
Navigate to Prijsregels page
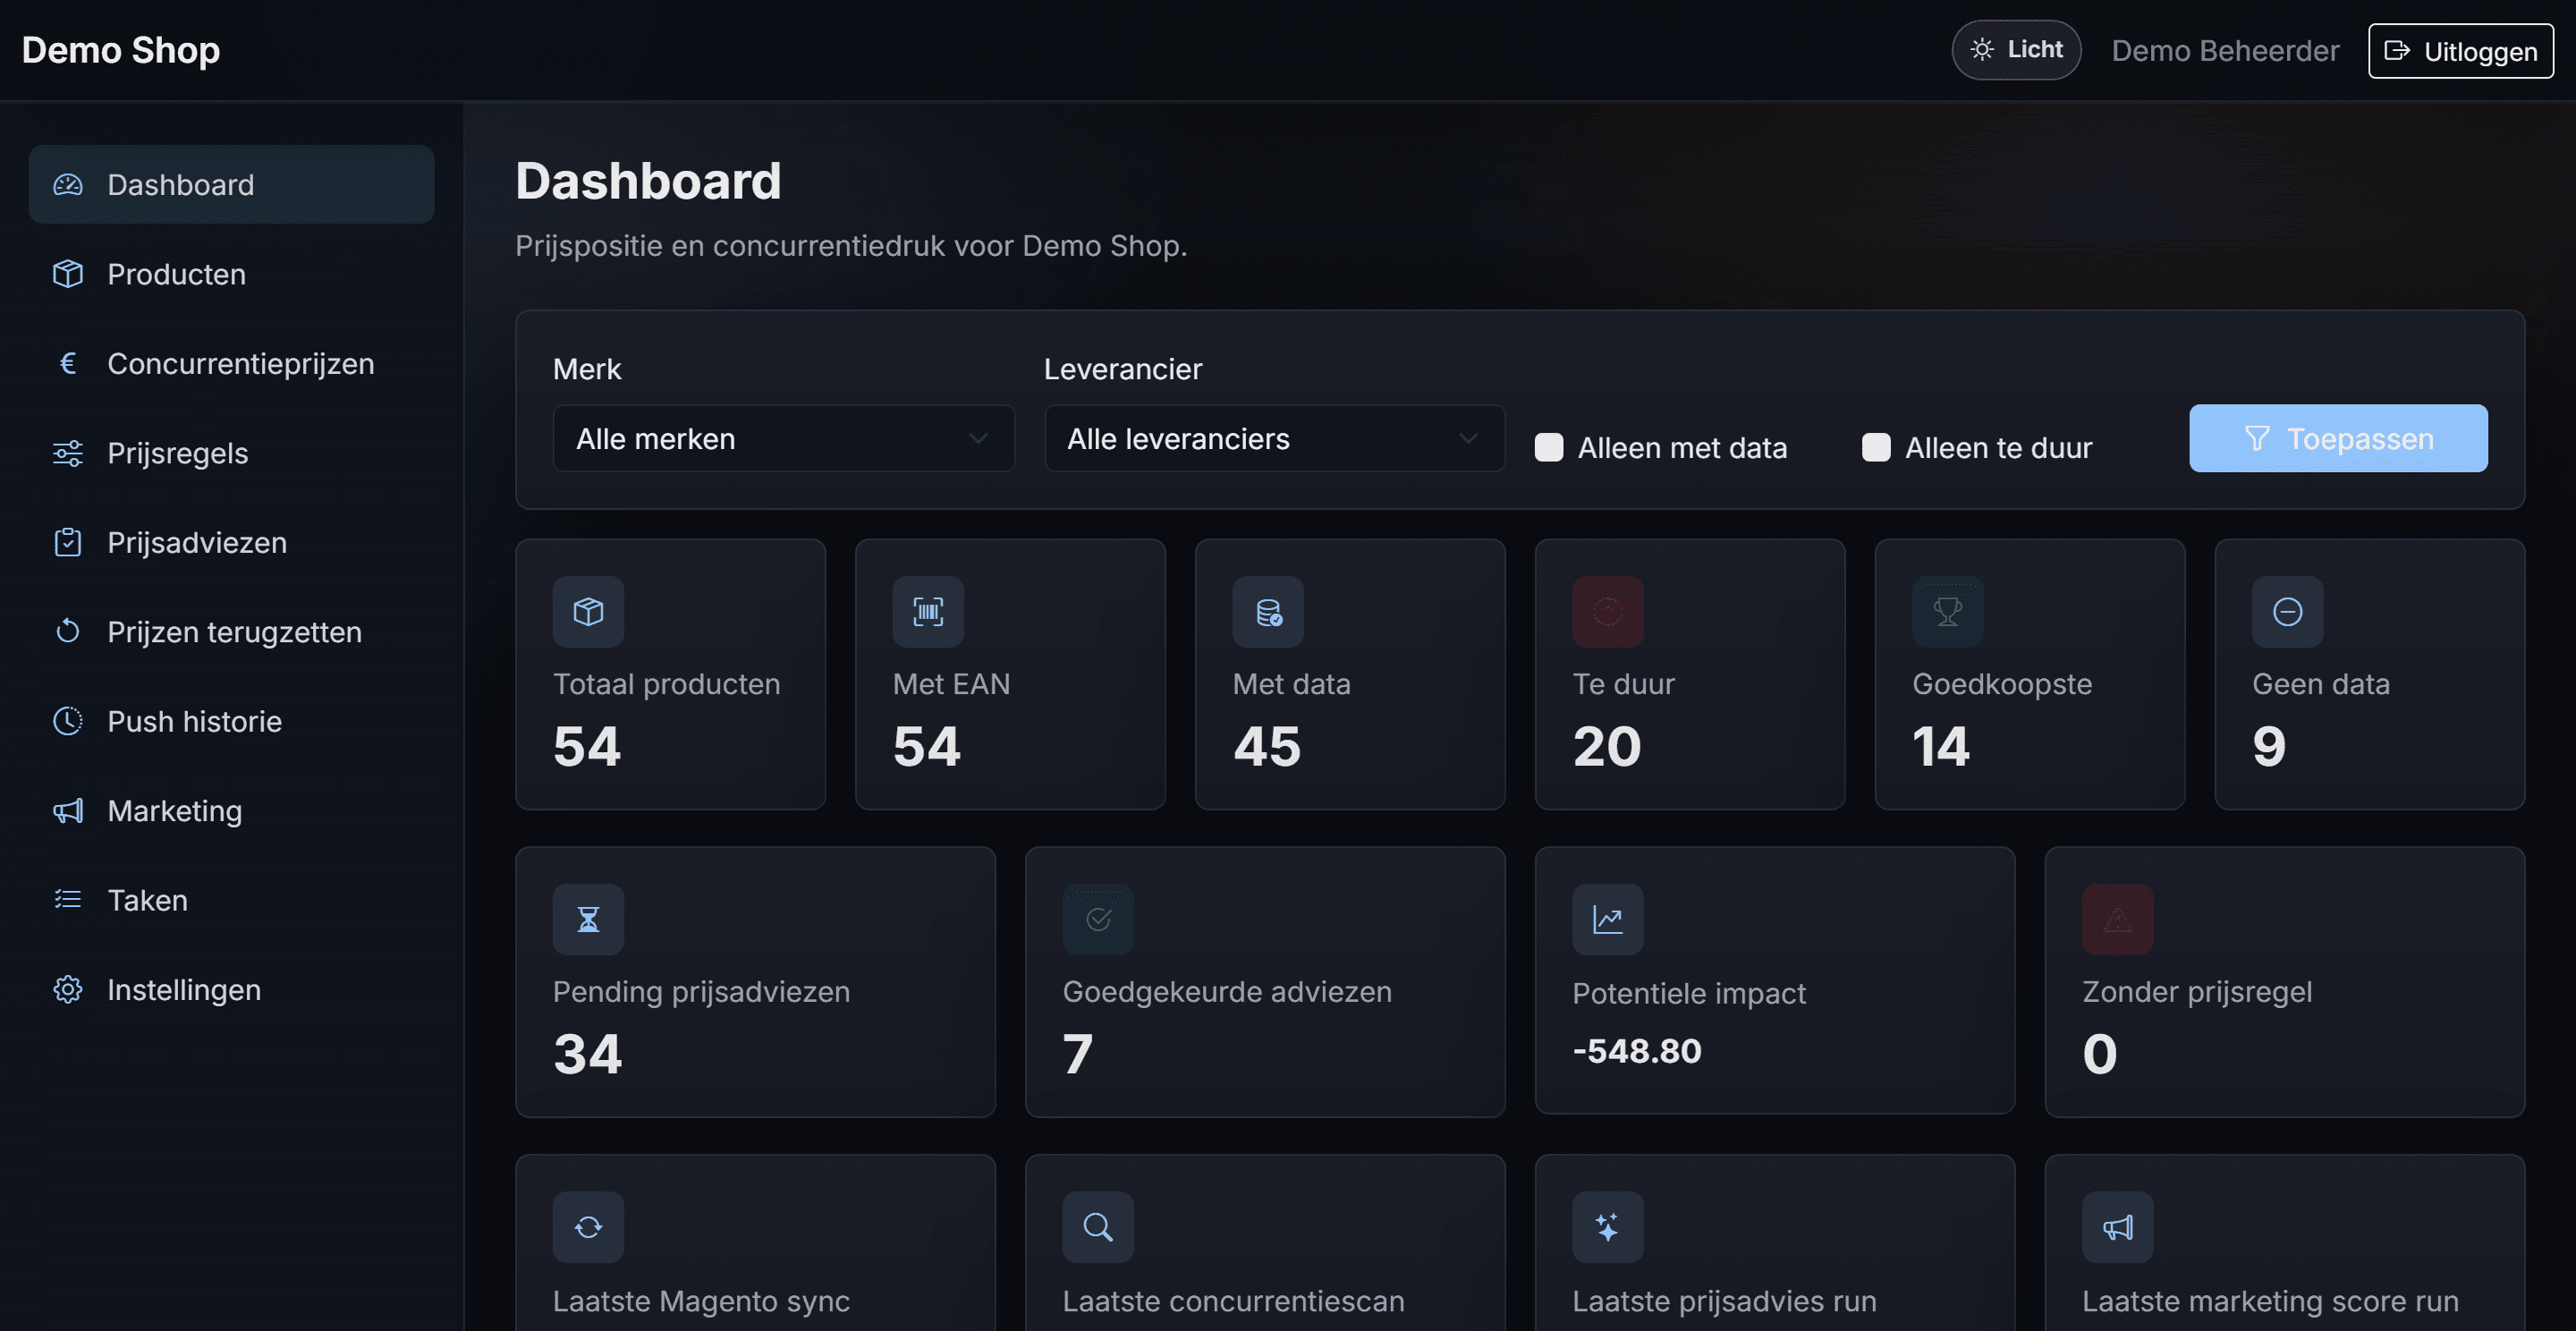(231, 453)
